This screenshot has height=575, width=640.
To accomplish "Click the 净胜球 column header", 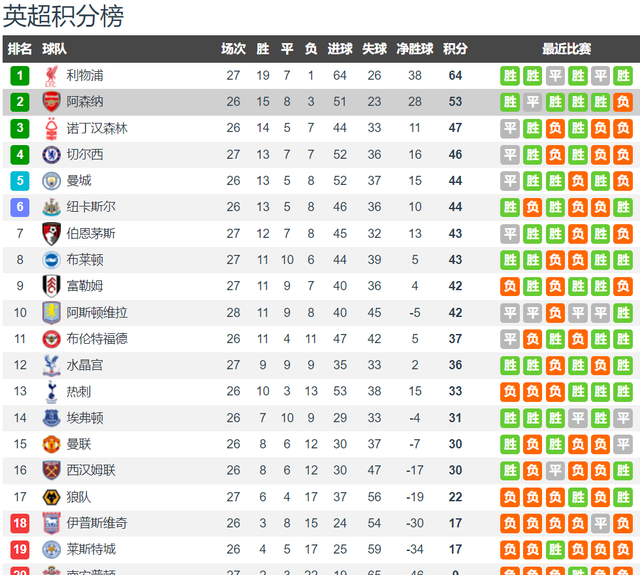I will (414, 49).
